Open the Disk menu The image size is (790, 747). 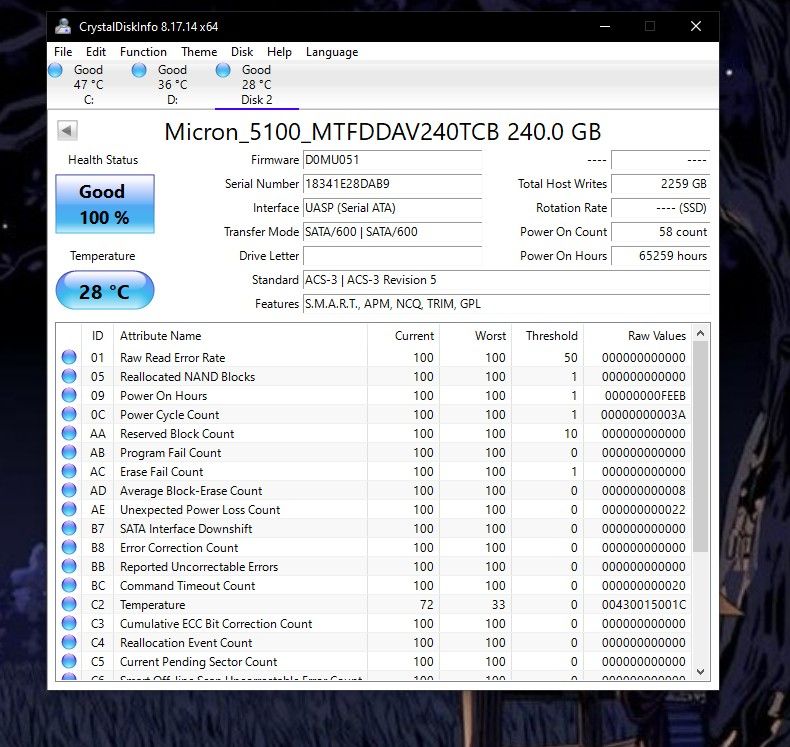242,52
